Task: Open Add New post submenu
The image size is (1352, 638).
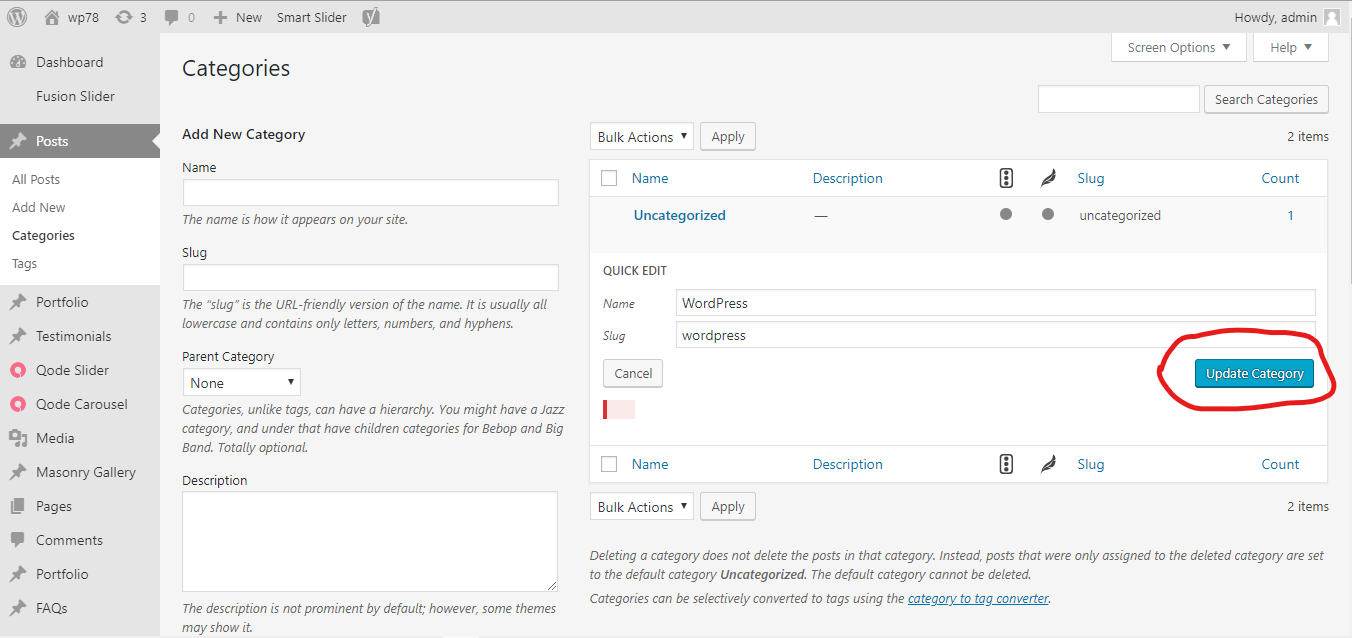Action: pos(39,207)
